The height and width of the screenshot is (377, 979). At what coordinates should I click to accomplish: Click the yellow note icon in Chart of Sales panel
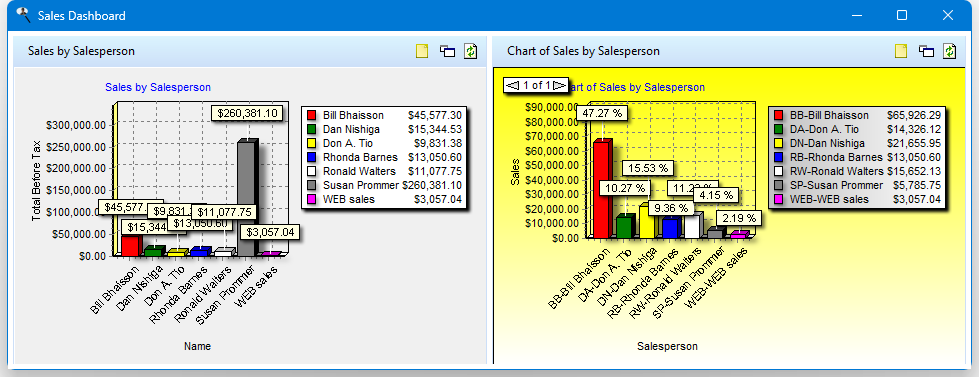901,51
